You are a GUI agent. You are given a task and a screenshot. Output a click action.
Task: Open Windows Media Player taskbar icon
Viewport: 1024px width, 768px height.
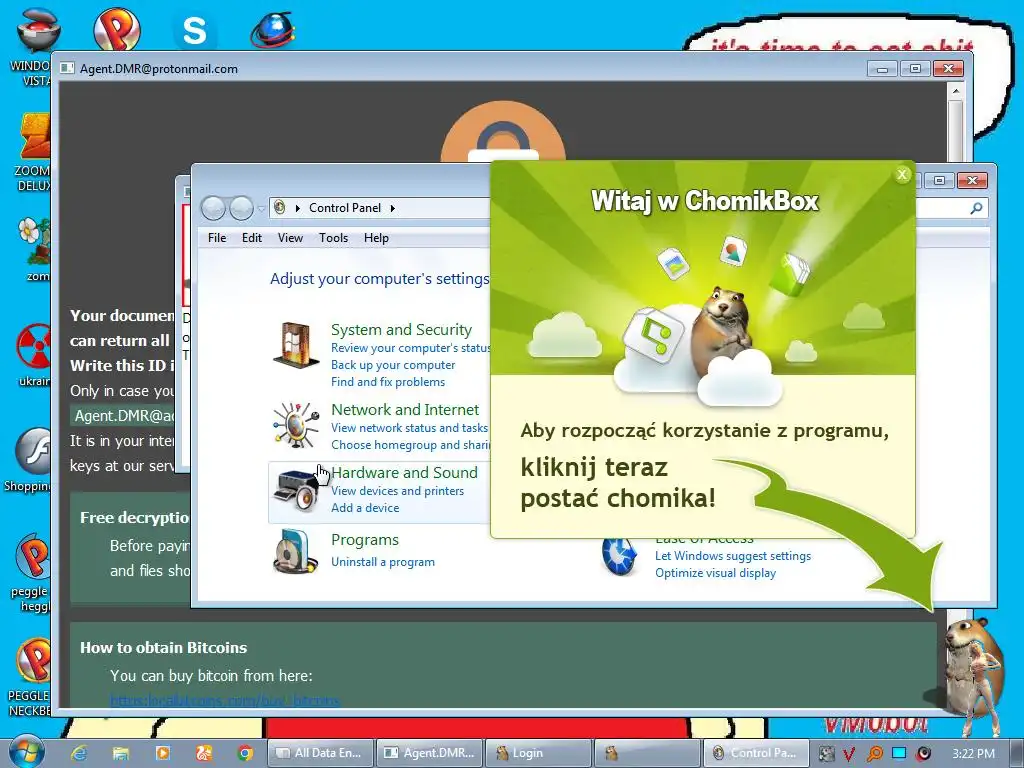(163, 753)
